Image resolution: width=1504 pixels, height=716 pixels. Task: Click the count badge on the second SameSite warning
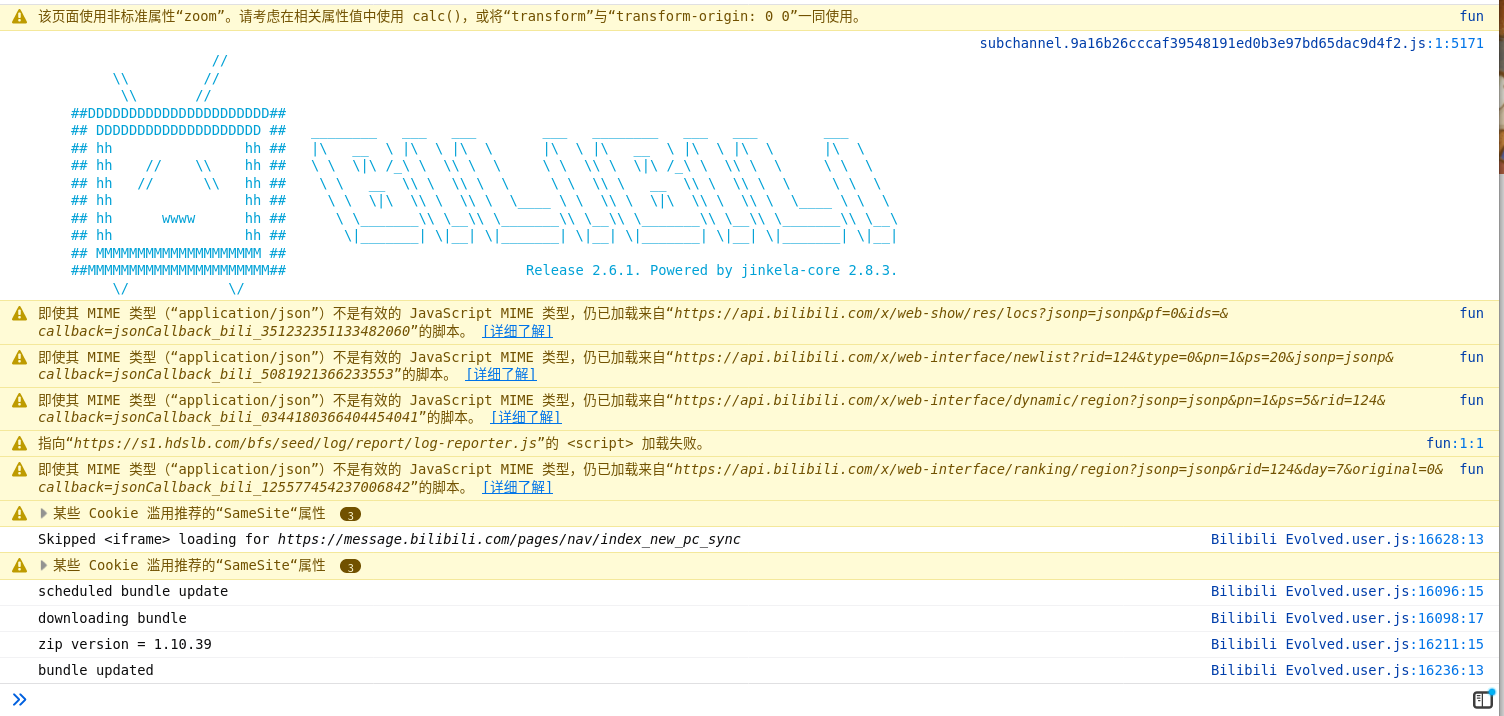pyautogui.click(x=350, y=565)
